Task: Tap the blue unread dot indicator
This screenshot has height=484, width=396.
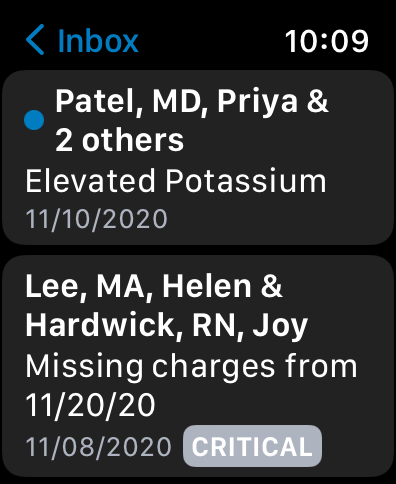Action: [x=34, y=120]
